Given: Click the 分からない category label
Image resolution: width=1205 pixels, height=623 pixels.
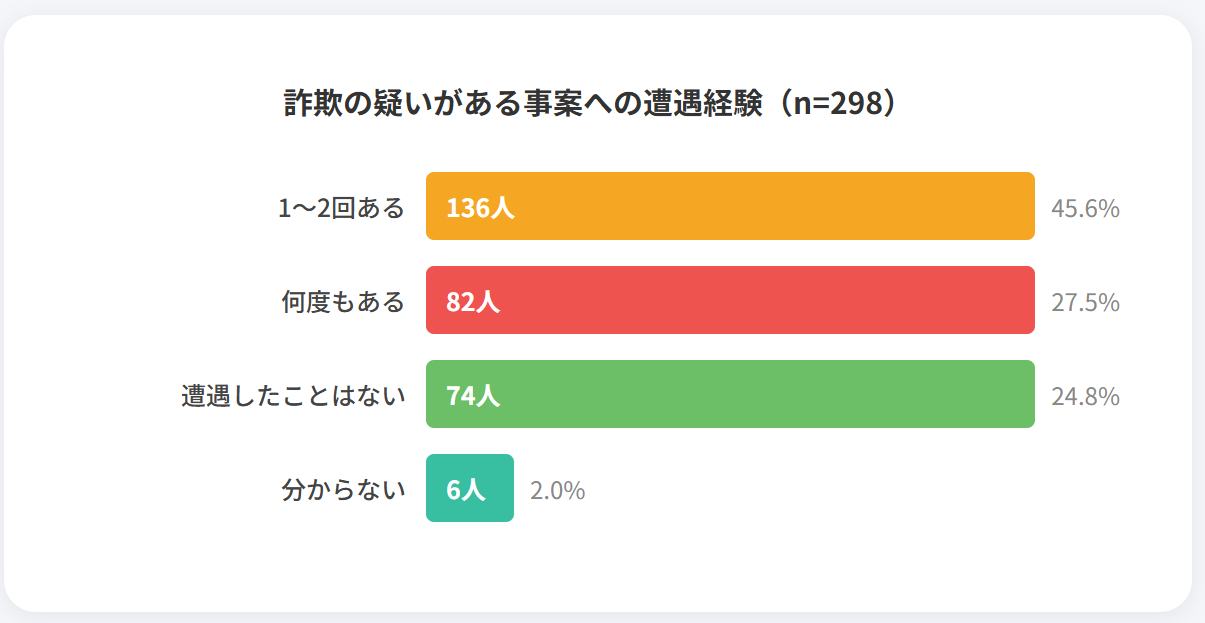Looking at the screenshot, I should pos(343,489).
